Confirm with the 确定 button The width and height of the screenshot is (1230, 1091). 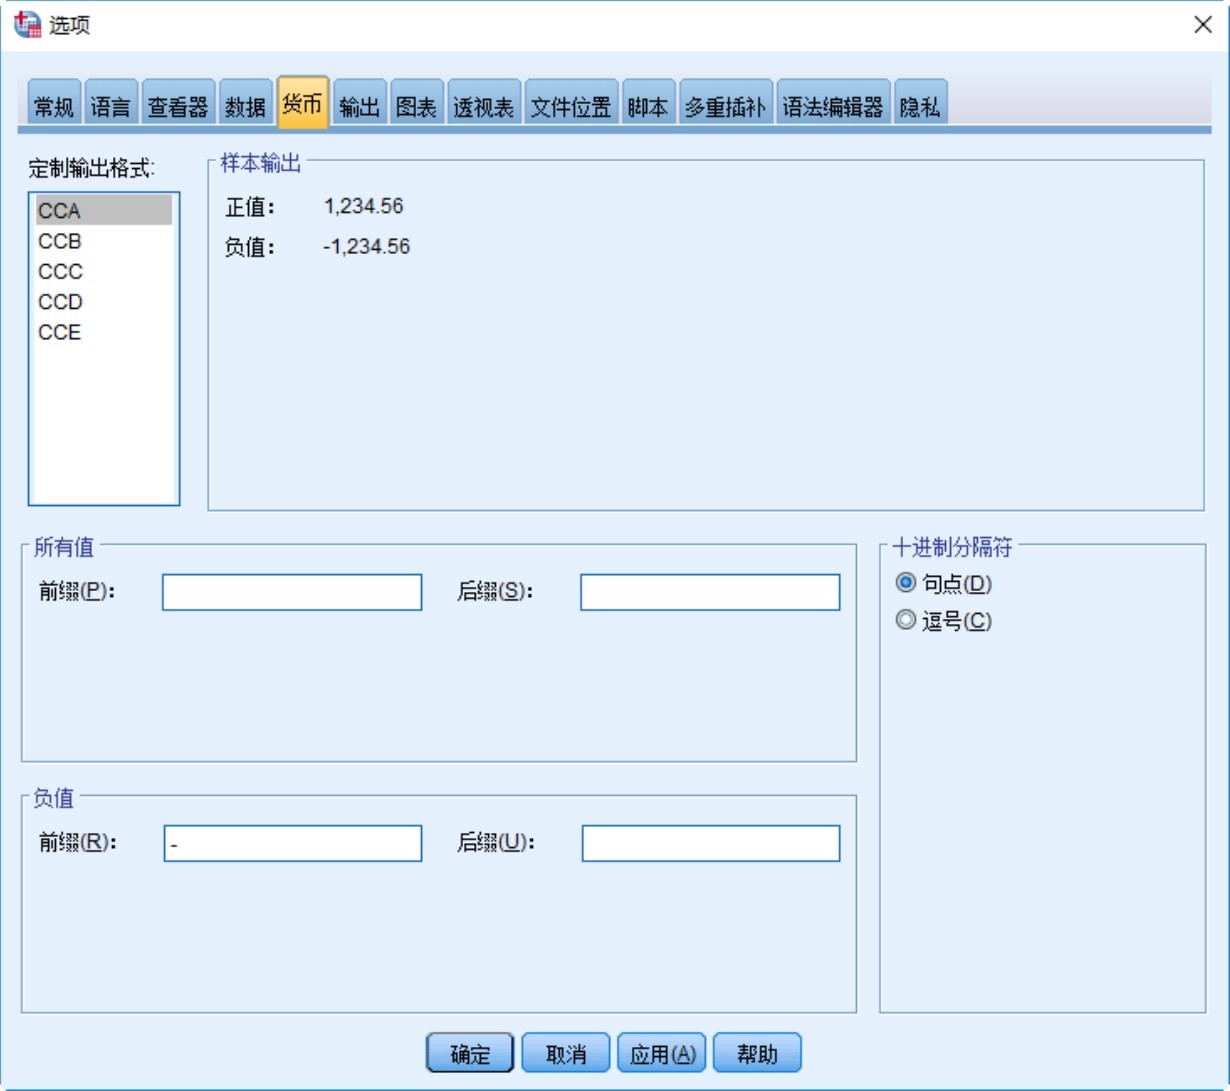coord(470,1053)
